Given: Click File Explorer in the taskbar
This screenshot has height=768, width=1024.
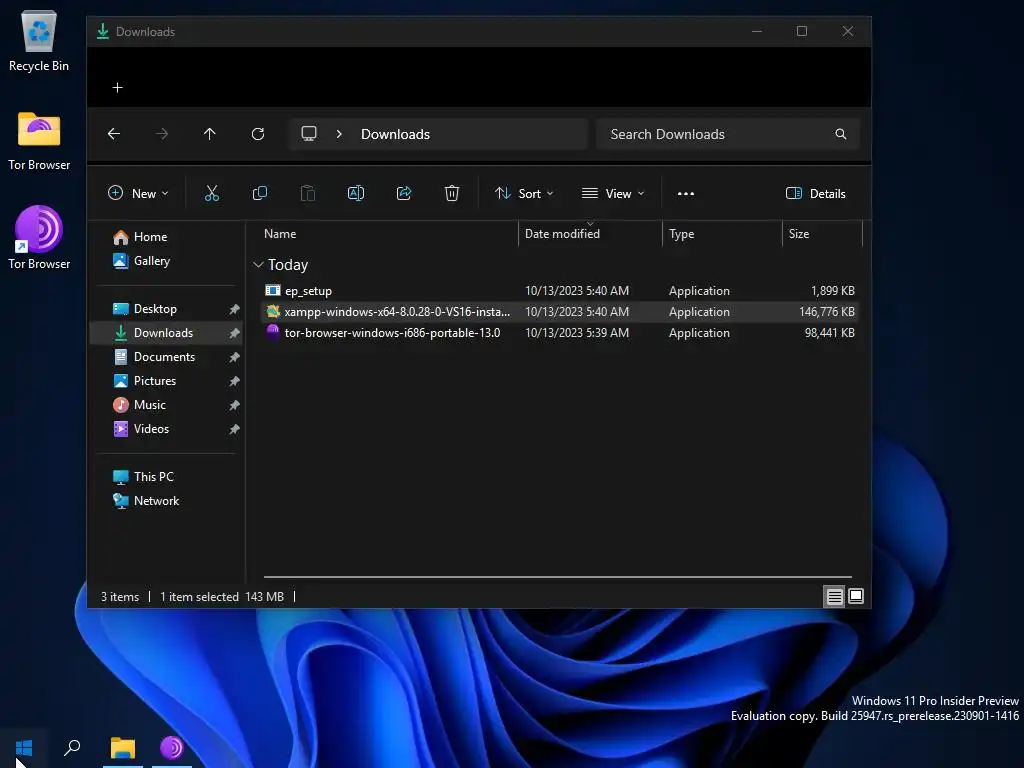Looking at the screenshot, I should pos(122,748).
